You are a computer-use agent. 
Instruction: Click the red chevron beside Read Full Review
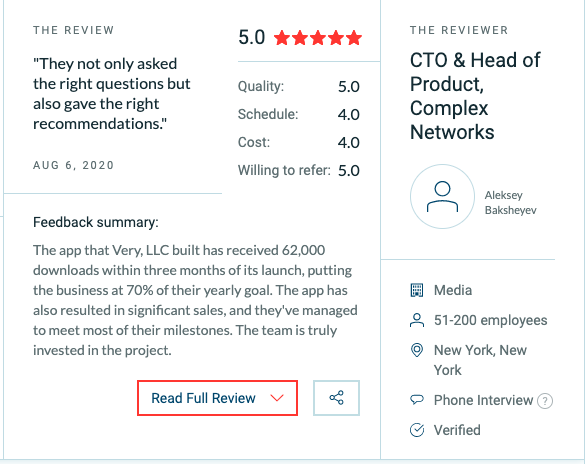(x=277, y=398)
